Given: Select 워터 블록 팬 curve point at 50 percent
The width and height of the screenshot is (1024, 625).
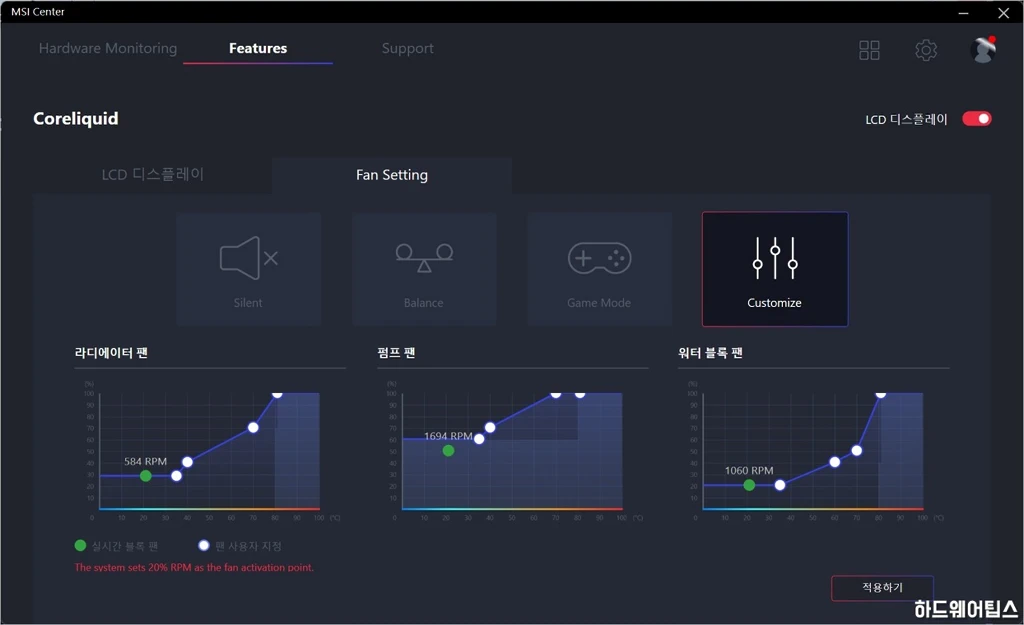Looking at the screenshot, I should point(857,451).
